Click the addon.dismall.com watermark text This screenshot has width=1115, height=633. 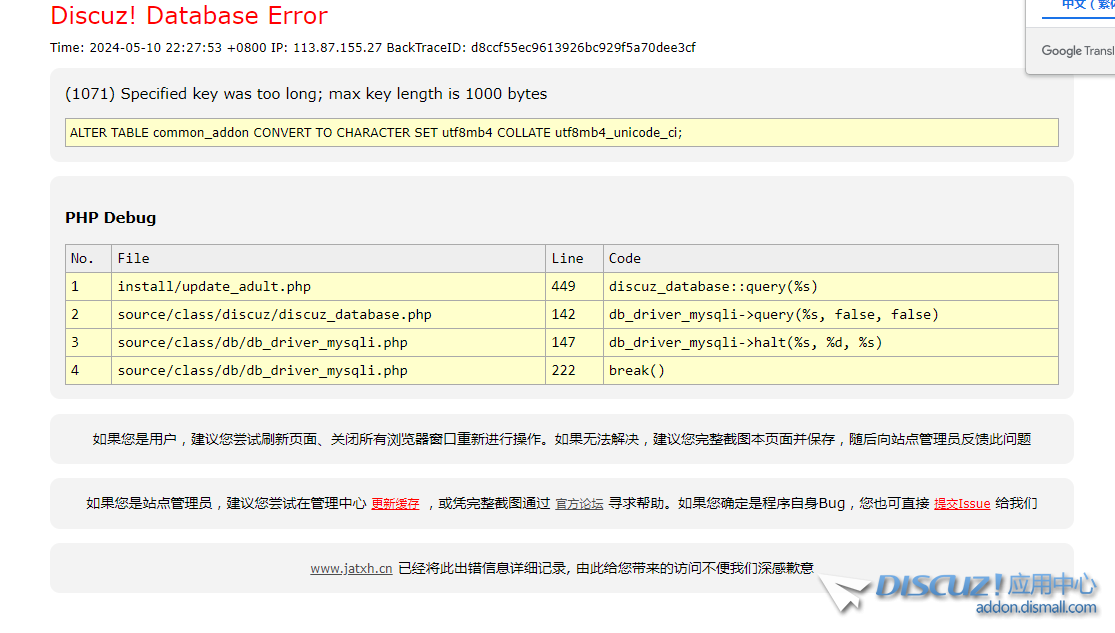pos(1035,607)
